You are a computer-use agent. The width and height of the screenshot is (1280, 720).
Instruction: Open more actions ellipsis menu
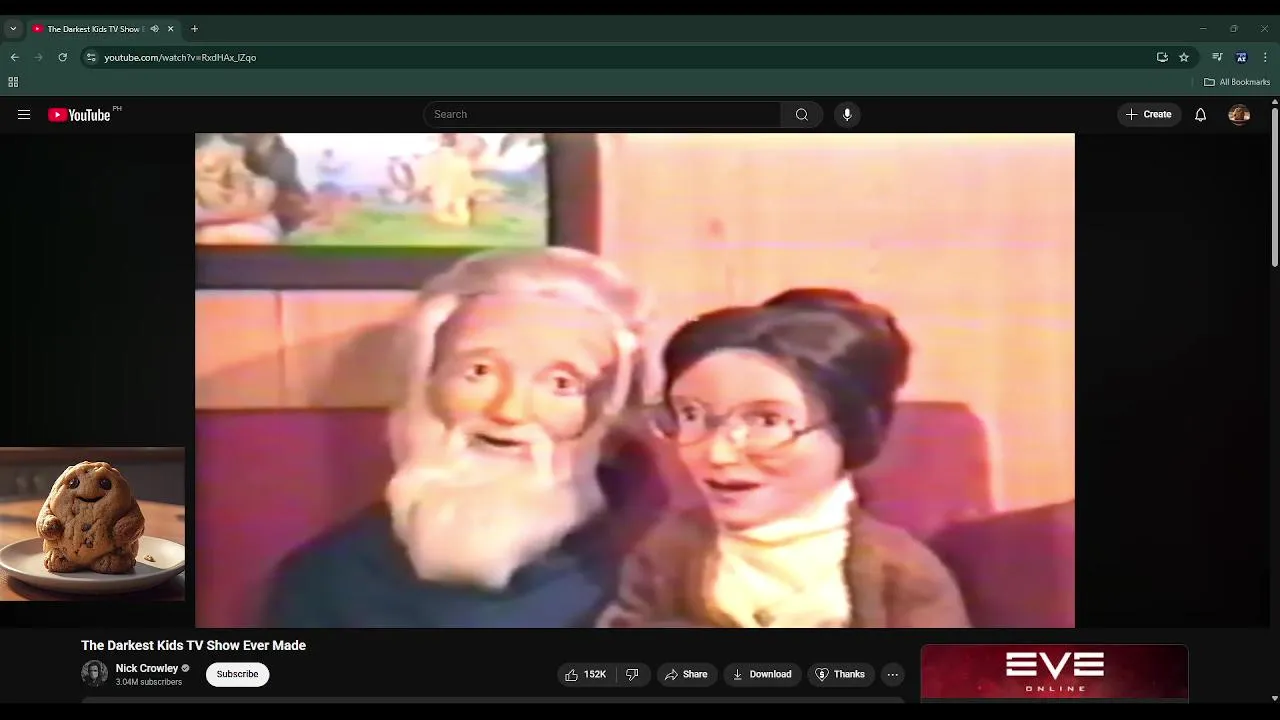pyautogui.click(x=893, y=674)
